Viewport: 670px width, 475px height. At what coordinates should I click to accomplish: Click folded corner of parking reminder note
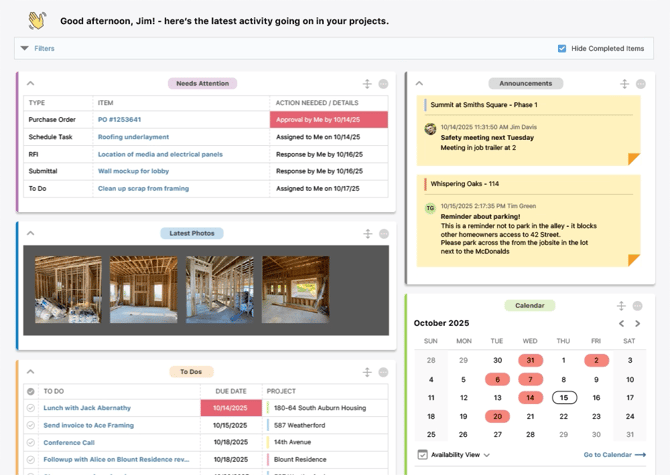tap(634, 260)
